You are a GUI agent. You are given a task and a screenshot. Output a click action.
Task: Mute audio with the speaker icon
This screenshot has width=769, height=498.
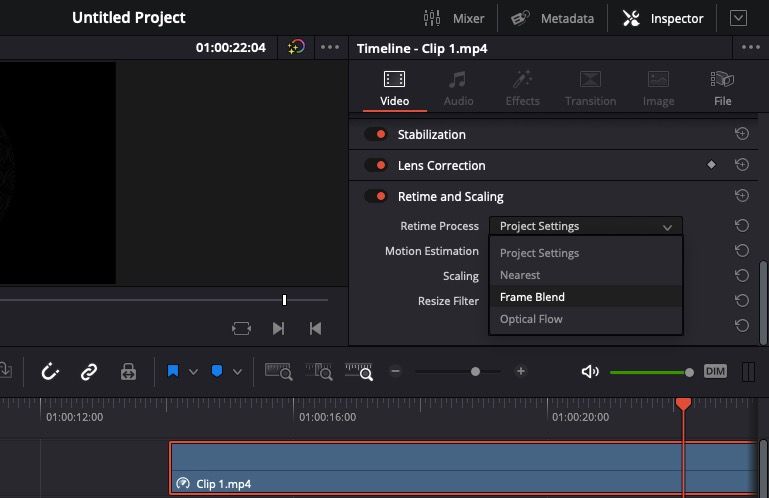pyautogui.click(x=590, y=372)
